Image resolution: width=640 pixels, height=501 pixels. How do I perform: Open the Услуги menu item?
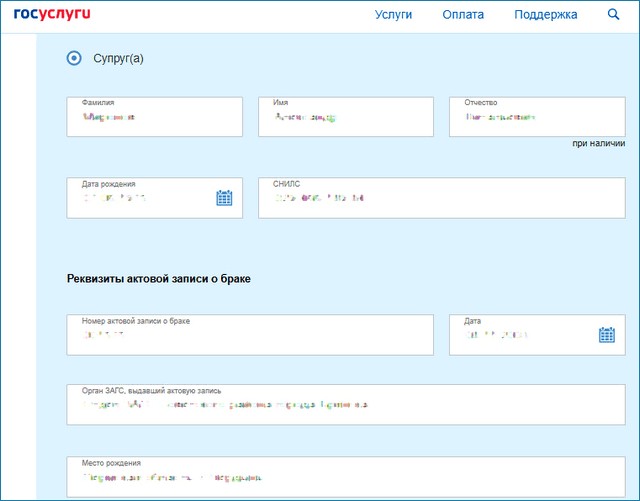pyautogui.click(x=393, y=15)
